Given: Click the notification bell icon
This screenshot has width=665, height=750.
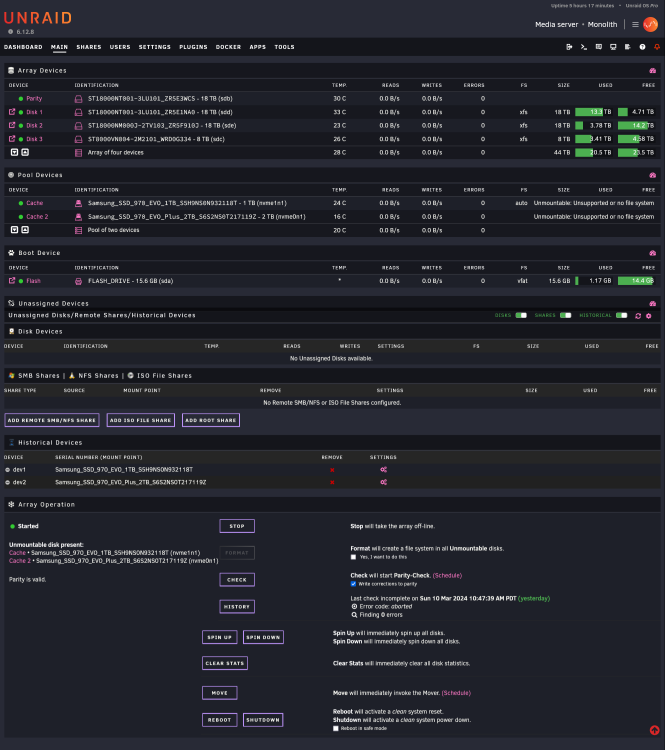Looking at the screenshot, I should [657, 47].
